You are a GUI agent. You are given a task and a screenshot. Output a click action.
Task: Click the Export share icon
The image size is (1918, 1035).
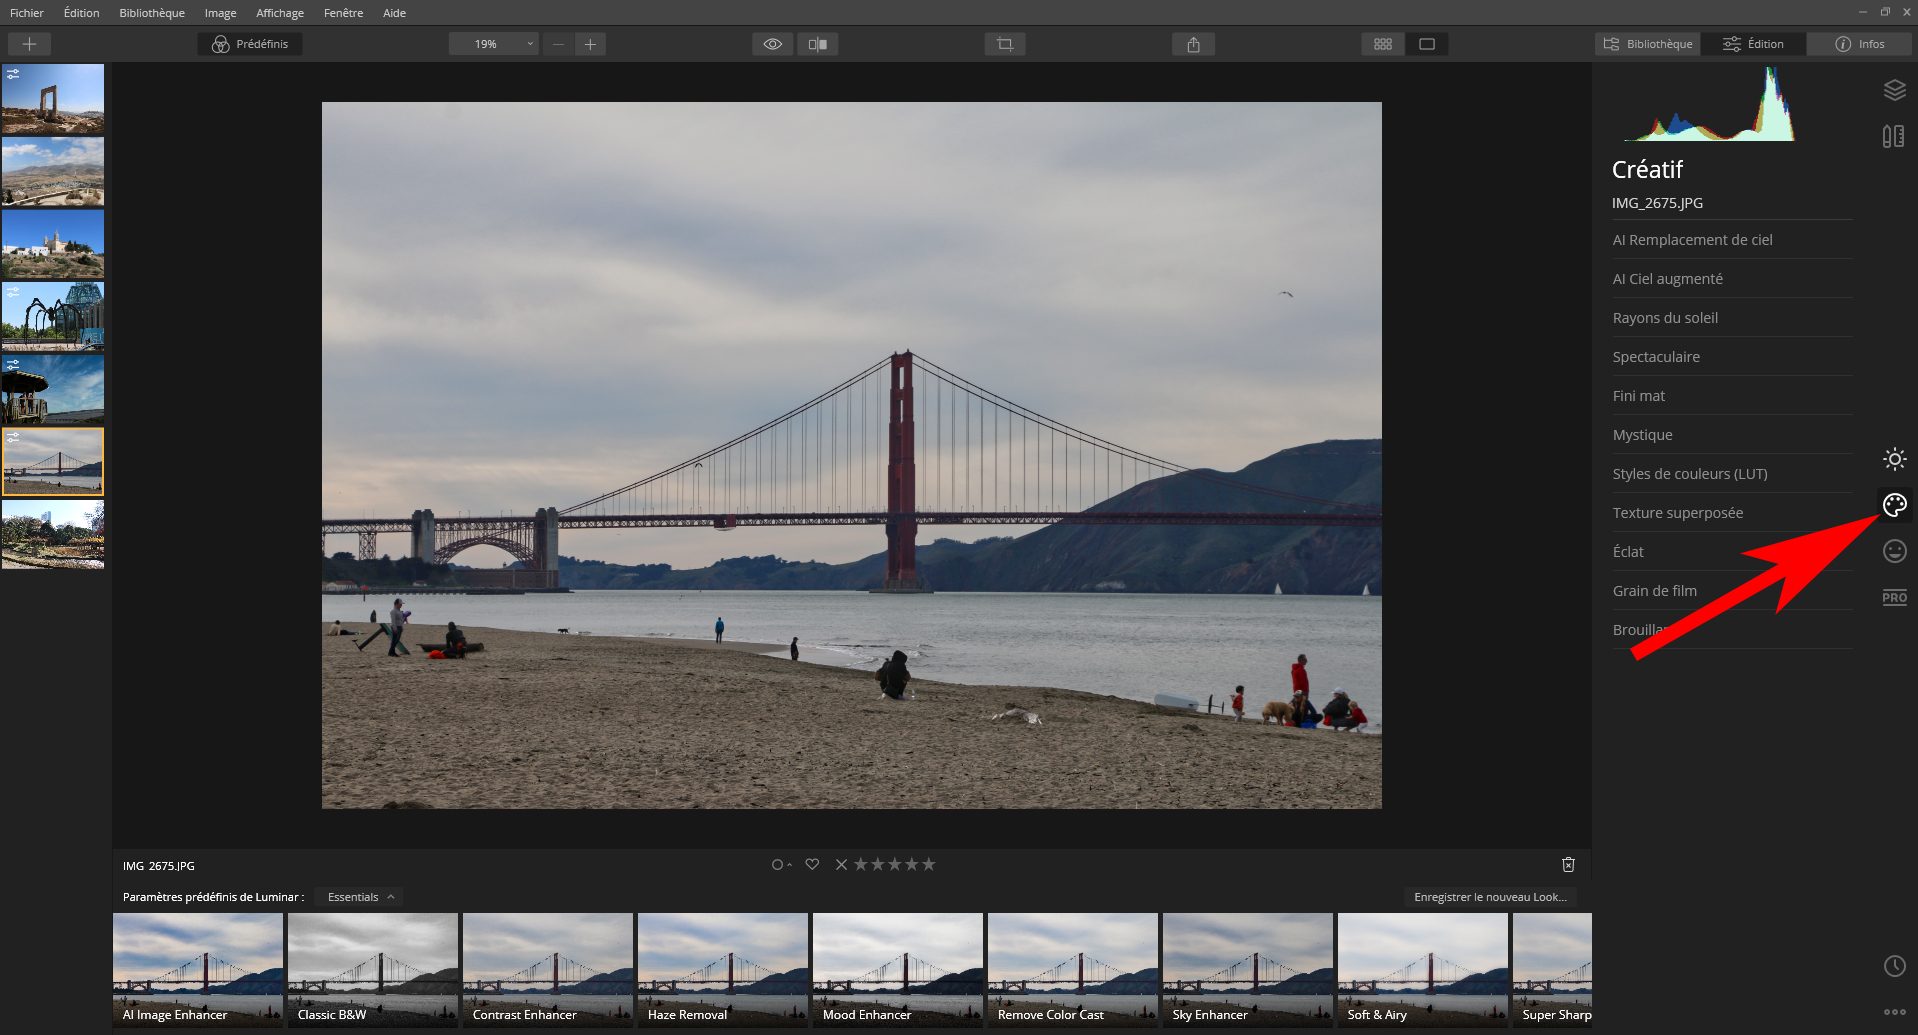[x=1192, y=43]
